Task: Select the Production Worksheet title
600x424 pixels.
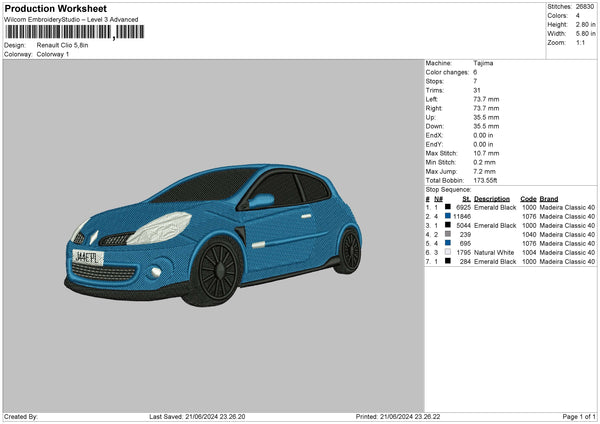Action: 54,7
